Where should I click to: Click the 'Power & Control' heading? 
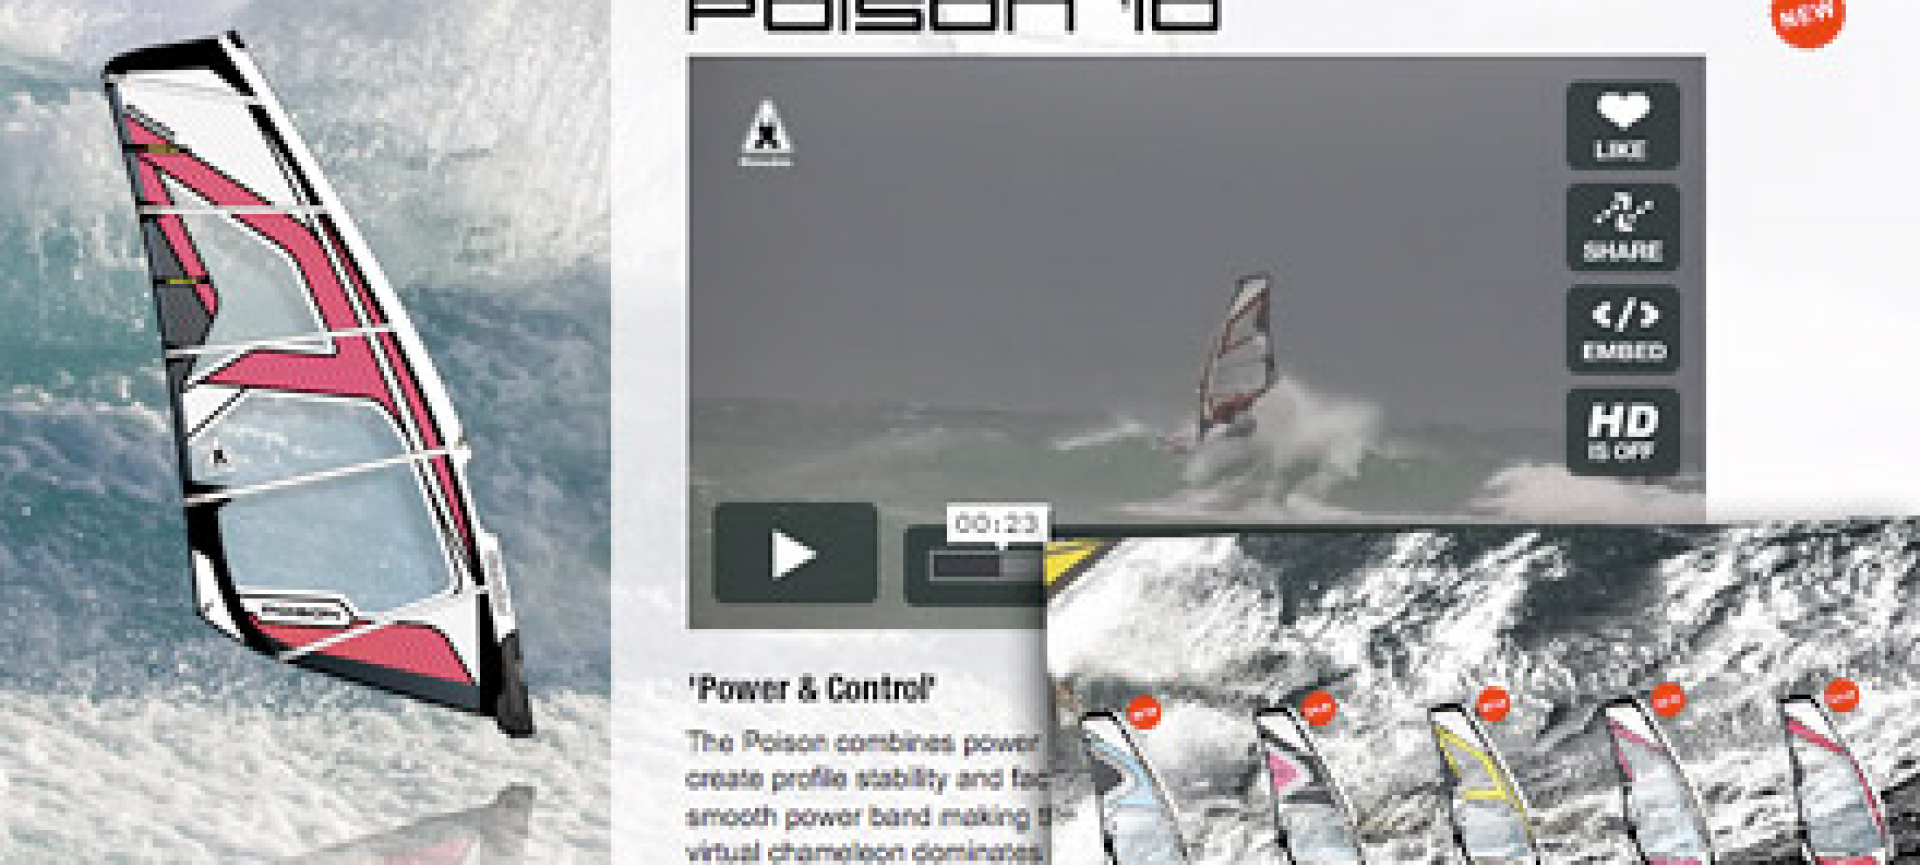[x=811, y=689]
